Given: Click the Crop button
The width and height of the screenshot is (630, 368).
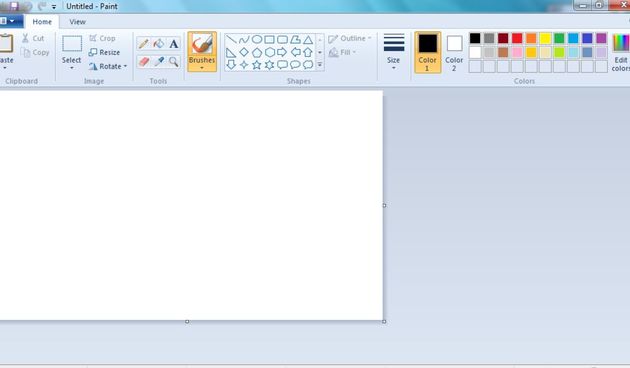Looking at the screenshot, I should pyautogui.click(x=102, y=38).
